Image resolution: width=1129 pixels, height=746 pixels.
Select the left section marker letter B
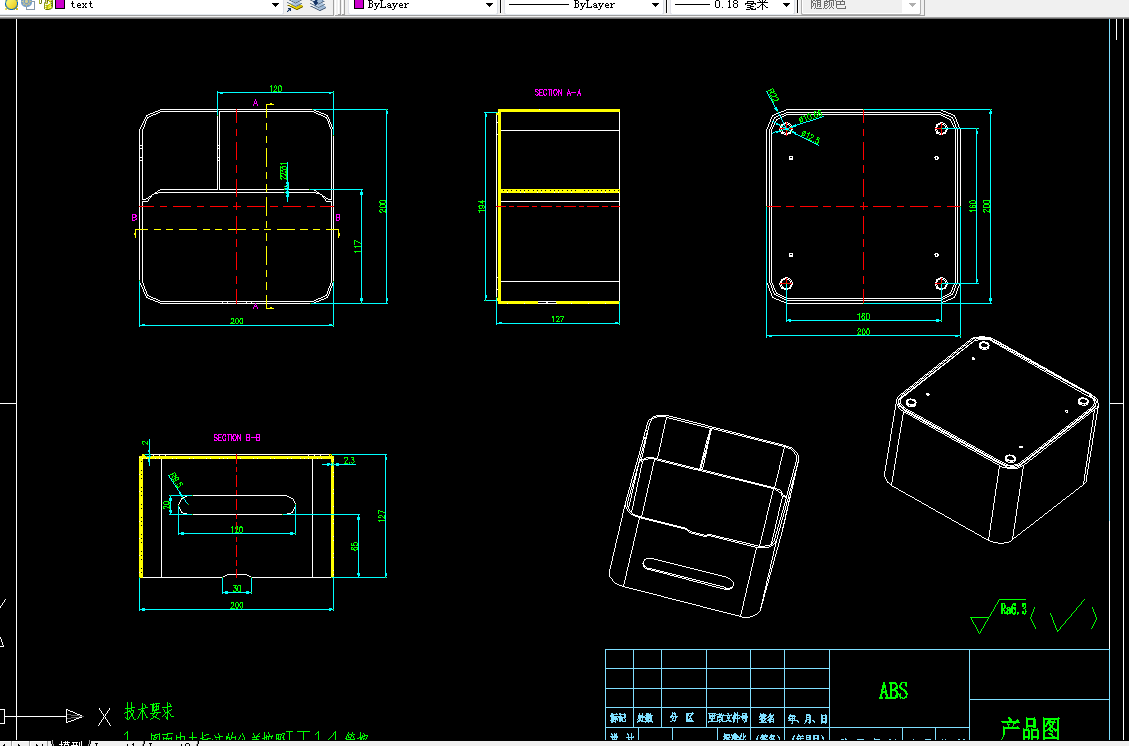(x=134, y=217)
